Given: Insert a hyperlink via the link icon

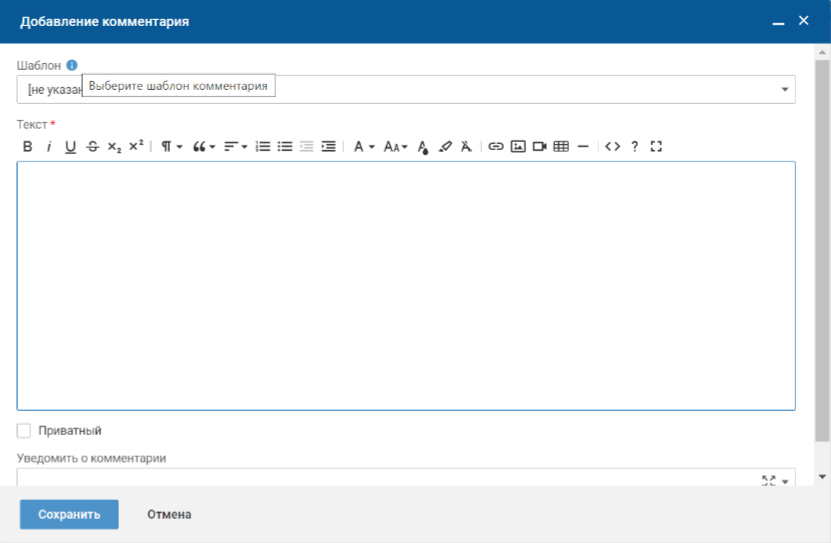Looking at the screenshot, I should tap(496, 147).
